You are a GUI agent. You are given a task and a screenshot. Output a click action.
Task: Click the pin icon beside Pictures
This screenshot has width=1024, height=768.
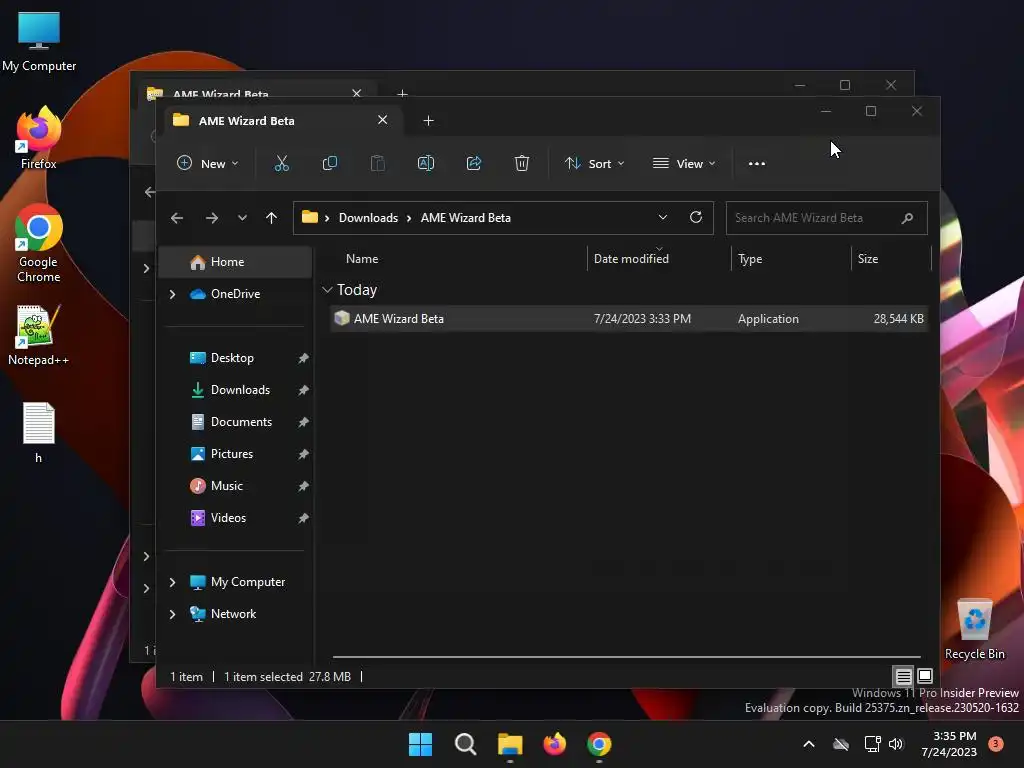pos(303,454)
